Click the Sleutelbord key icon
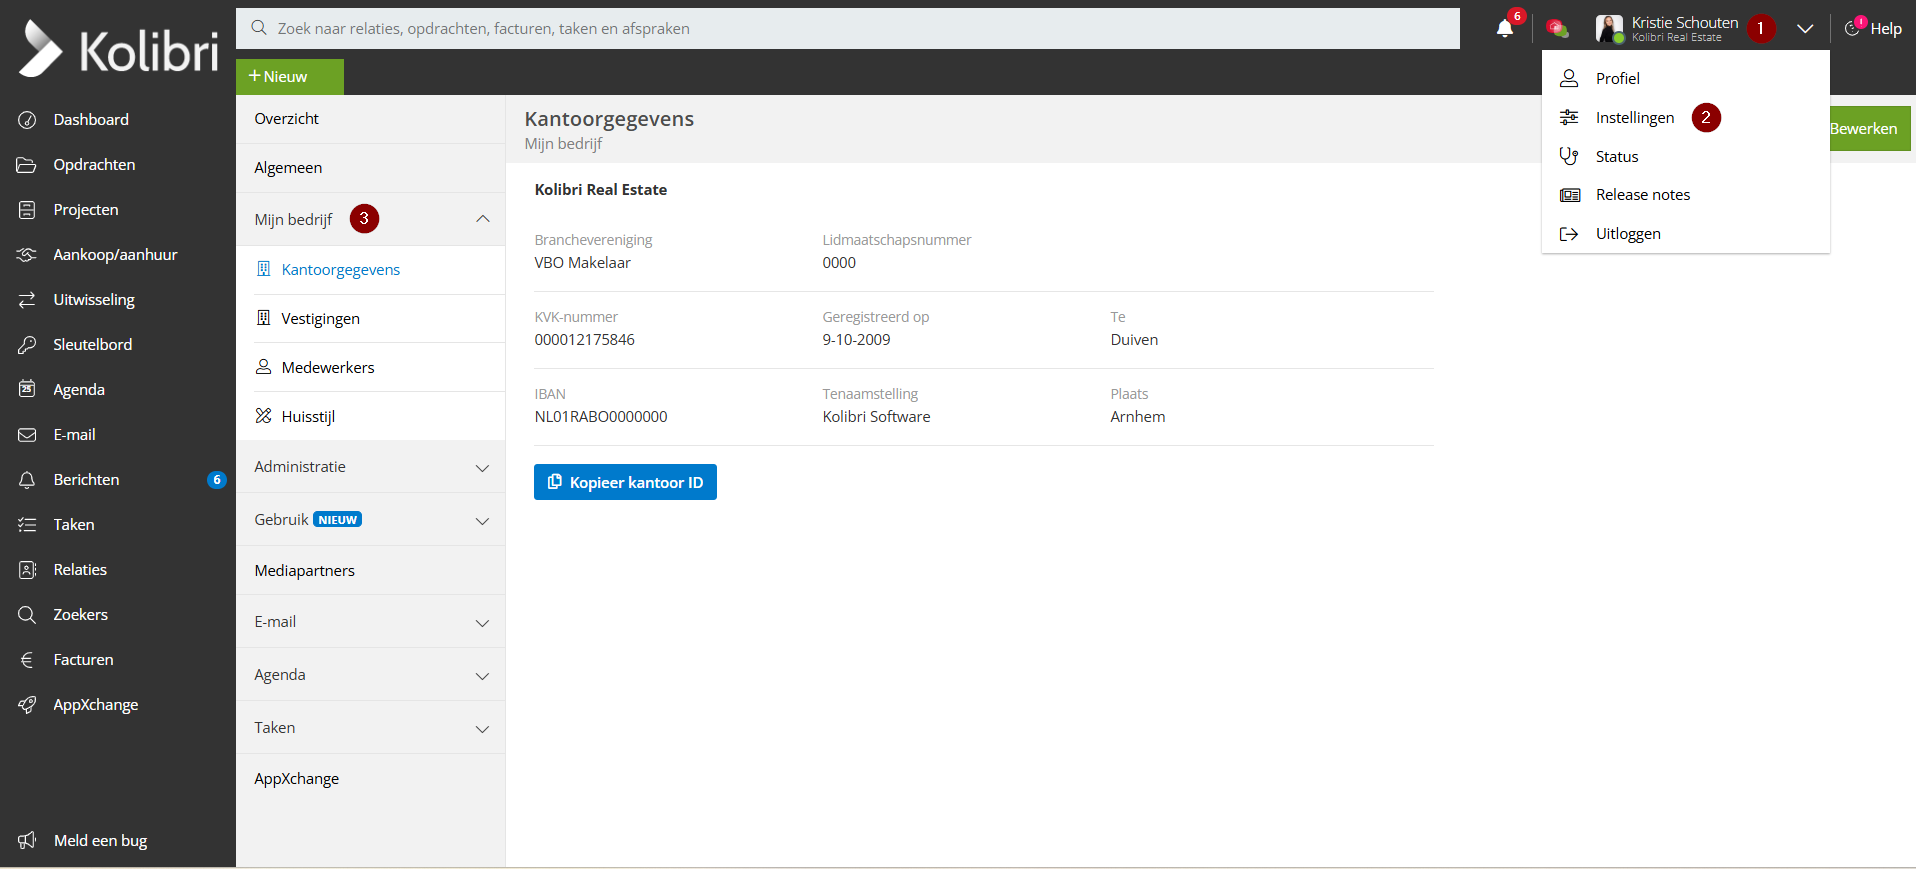 tap(27, 345)
